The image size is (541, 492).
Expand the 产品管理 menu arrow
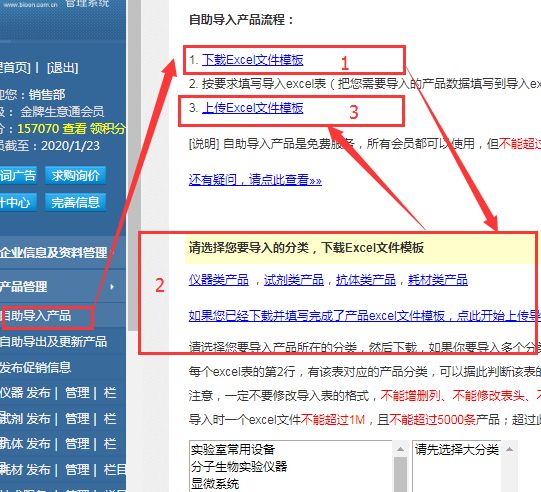point(112,287)
